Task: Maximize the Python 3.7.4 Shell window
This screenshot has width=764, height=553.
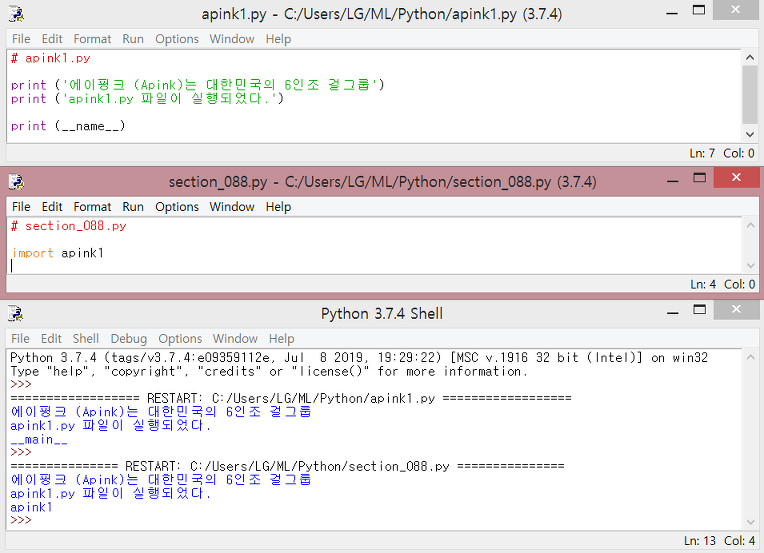Action: [x=700, y=309]
